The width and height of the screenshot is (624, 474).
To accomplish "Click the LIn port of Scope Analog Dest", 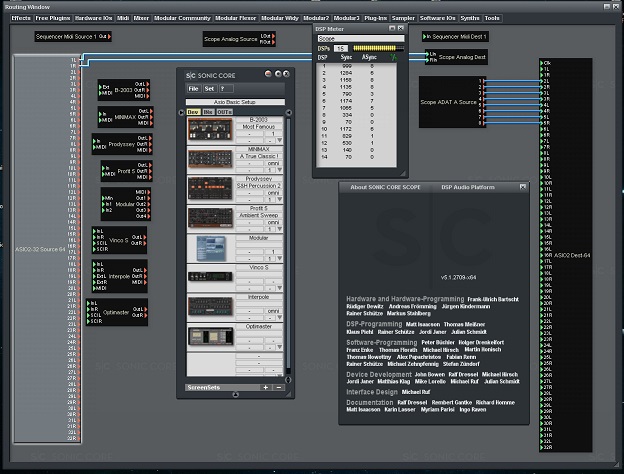I will (x=427, y=54).
